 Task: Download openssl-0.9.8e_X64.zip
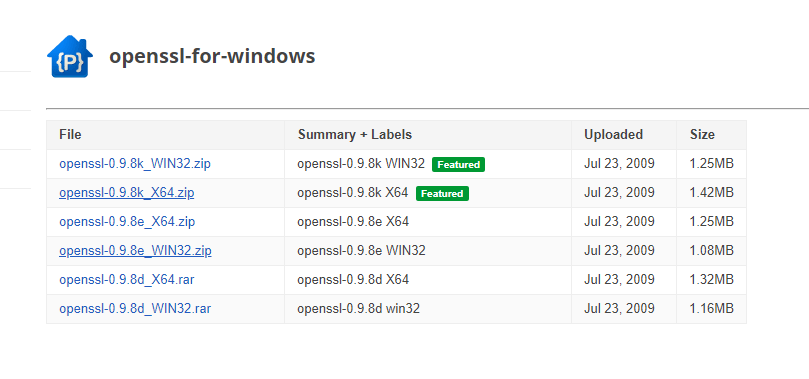click(127, 222)
